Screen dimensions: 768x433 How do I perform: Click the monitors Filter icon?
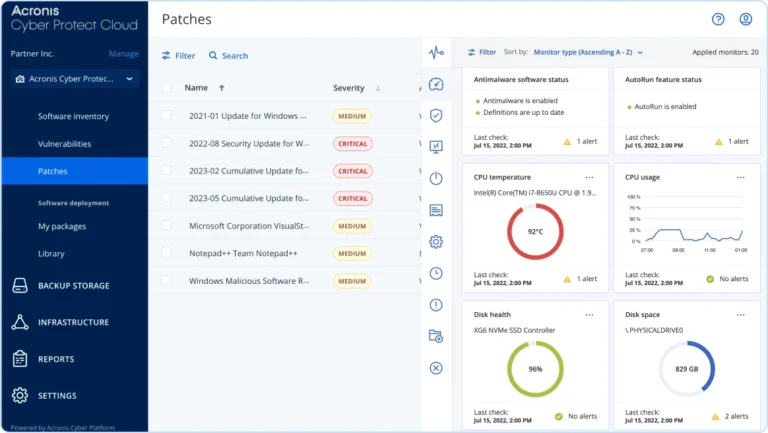tap(471, 52)
